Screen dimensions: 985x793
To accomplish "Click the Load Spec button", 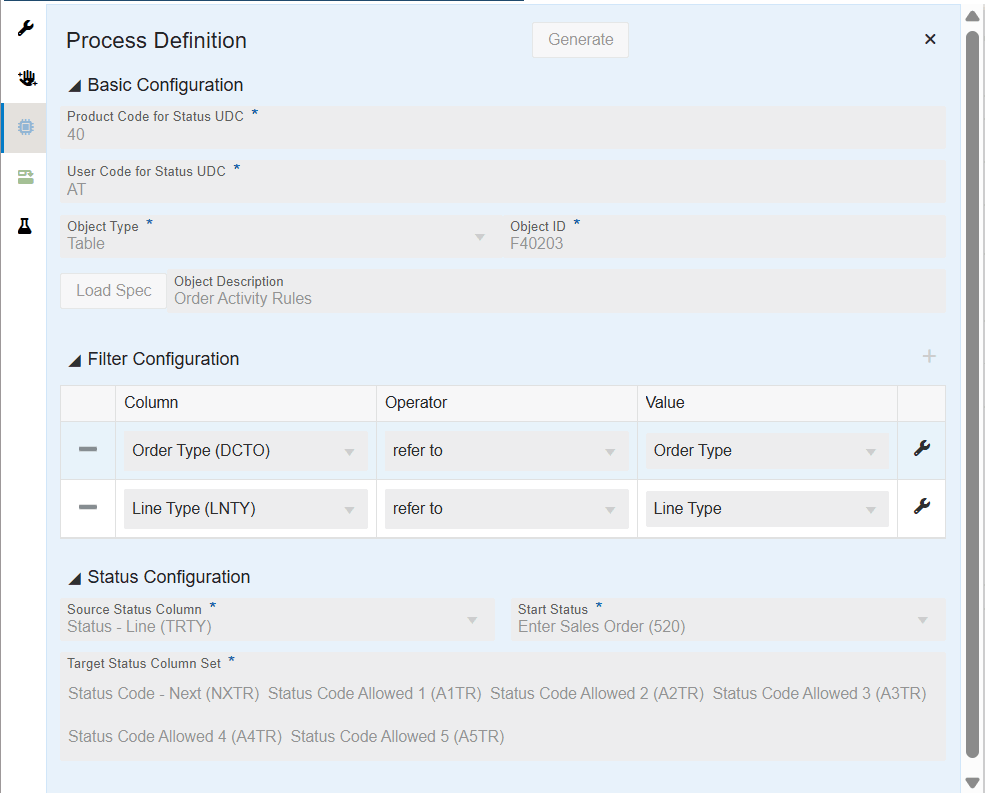I will 114,291.
